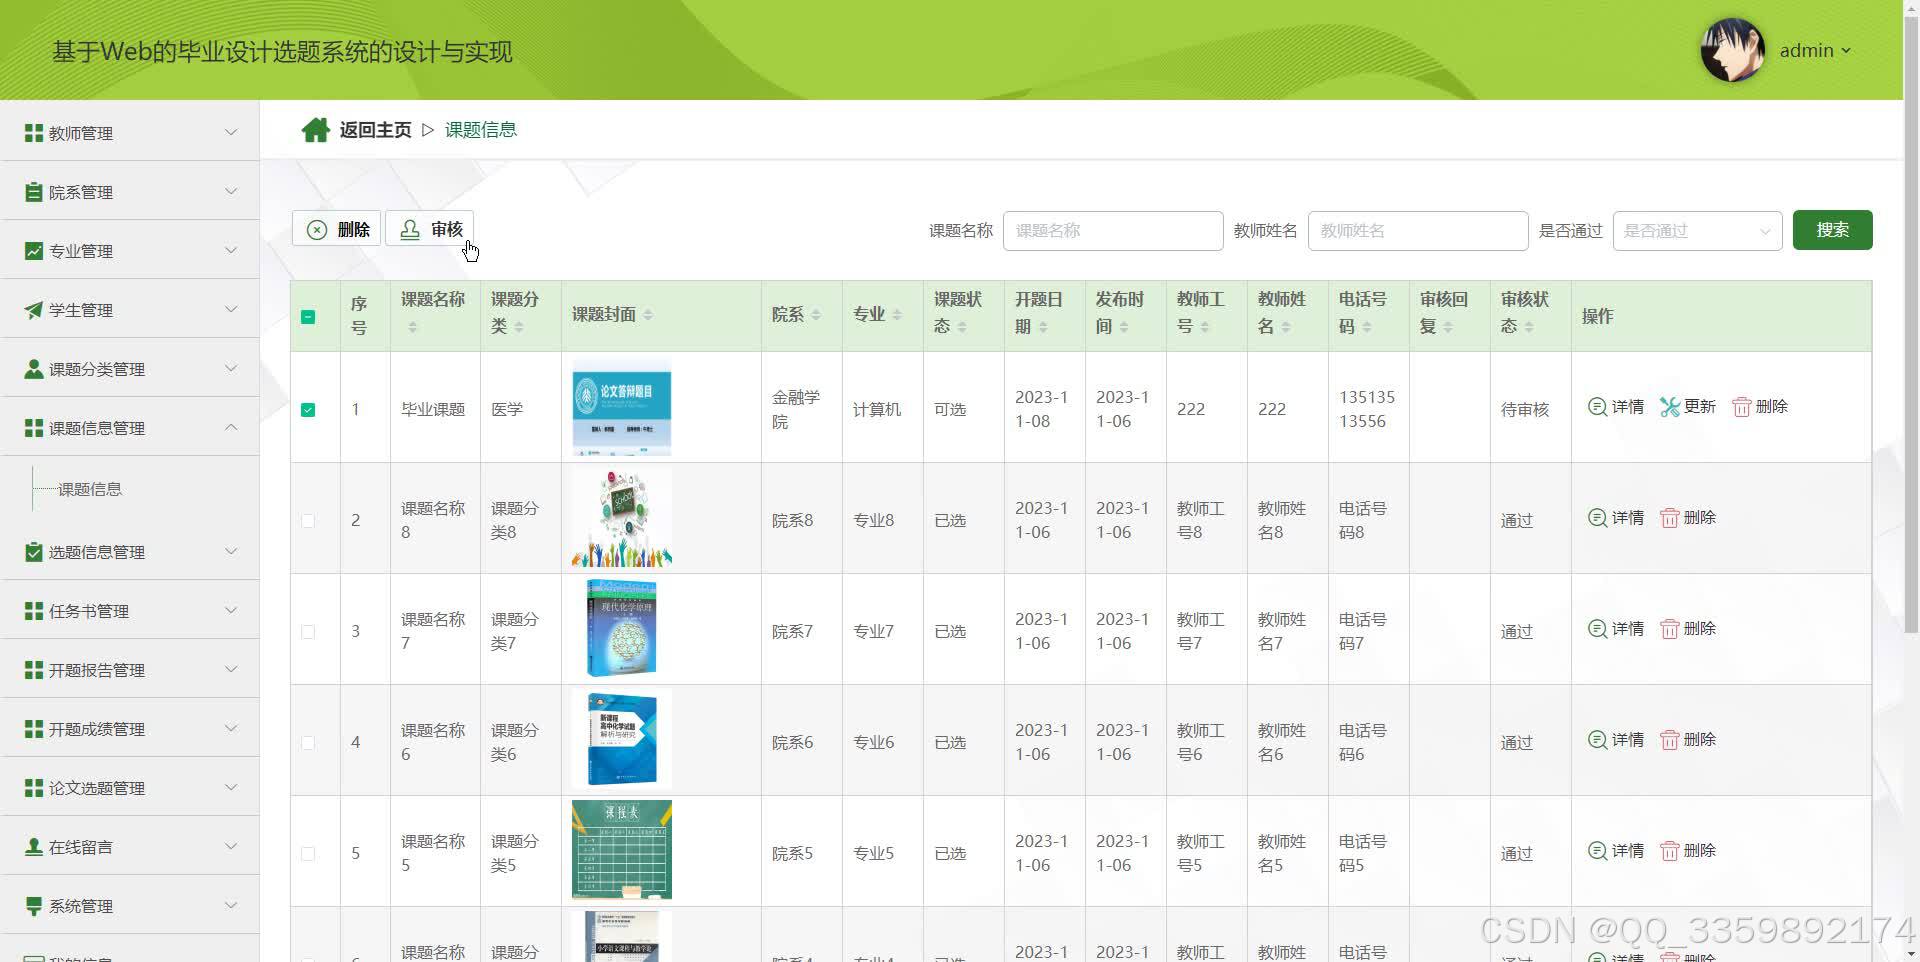Open 在线留言 menu

coord(130,847)
